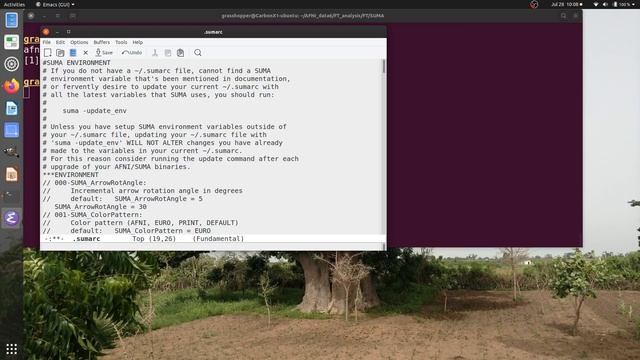Maximize the .sumarc Emacs window
The height and width of the screenshot is (360, 640).
[x=69, y=32]
